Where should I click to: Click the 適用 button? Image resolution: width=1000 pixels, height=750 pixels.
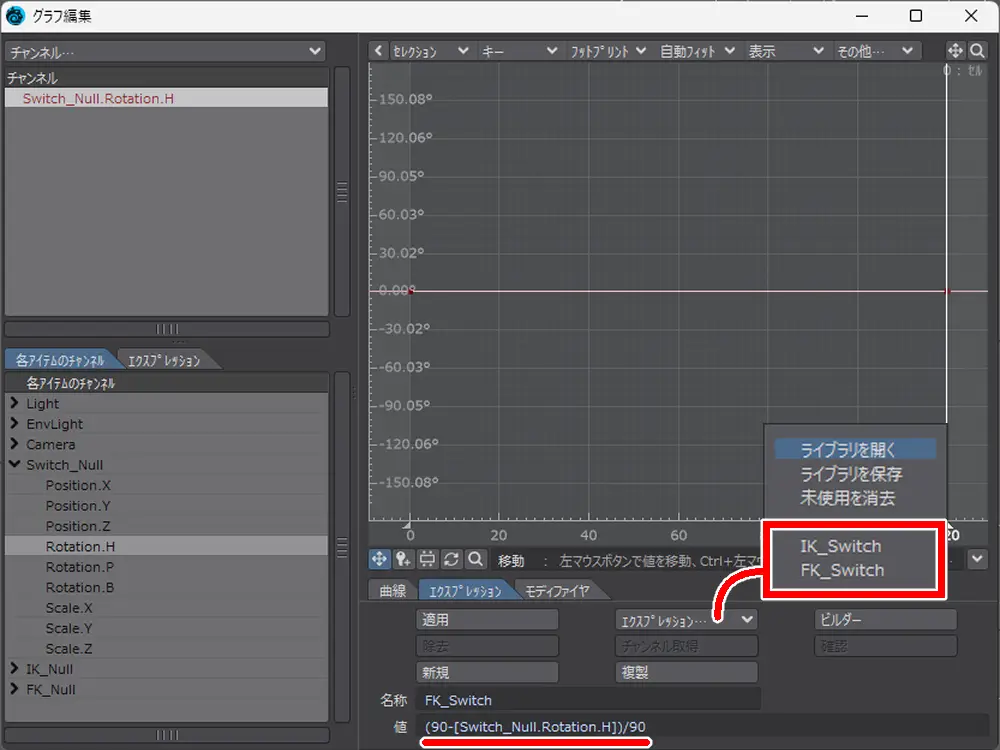click(487, 620)
